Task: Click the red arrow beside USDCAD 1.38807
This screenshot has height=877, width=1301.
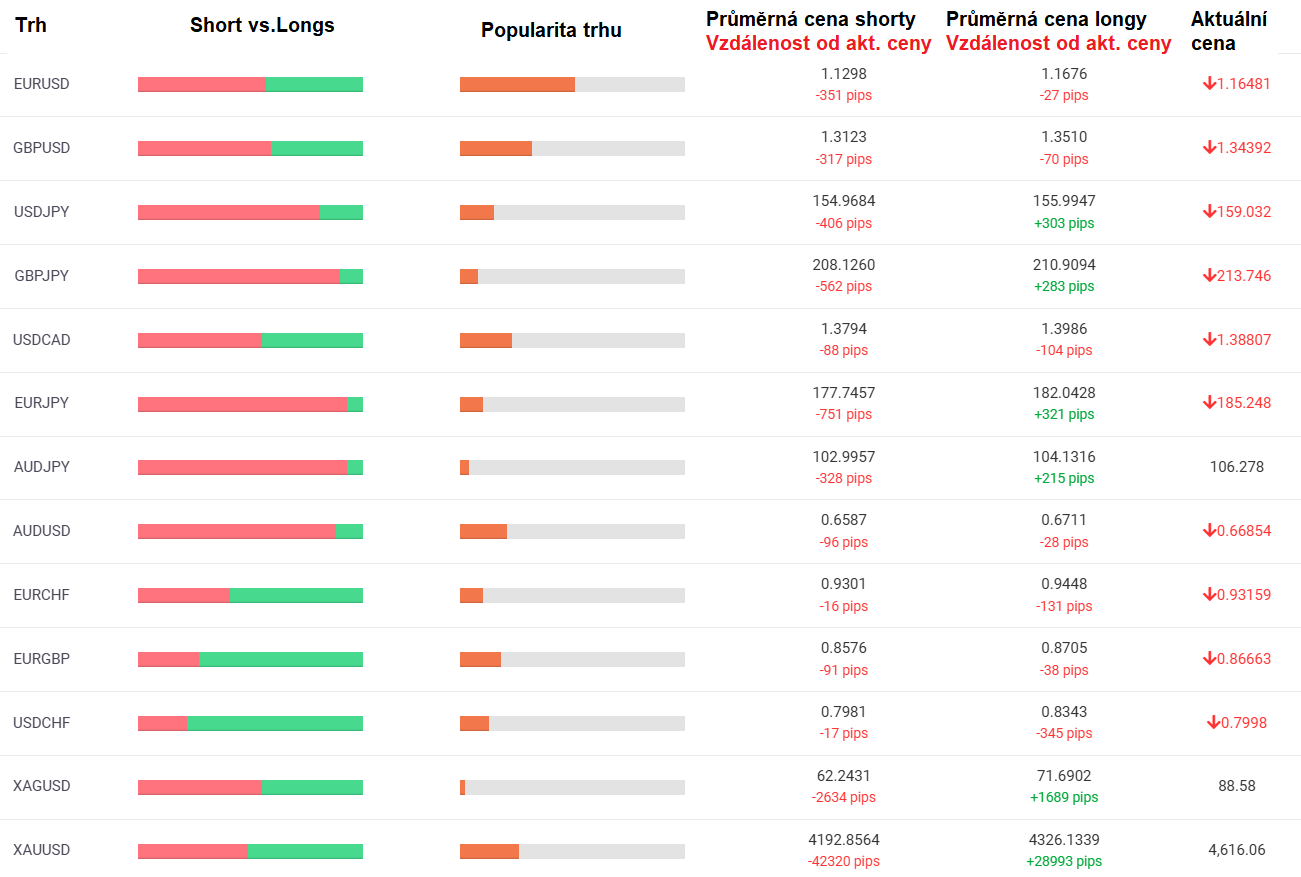Action: point(1209,340)
